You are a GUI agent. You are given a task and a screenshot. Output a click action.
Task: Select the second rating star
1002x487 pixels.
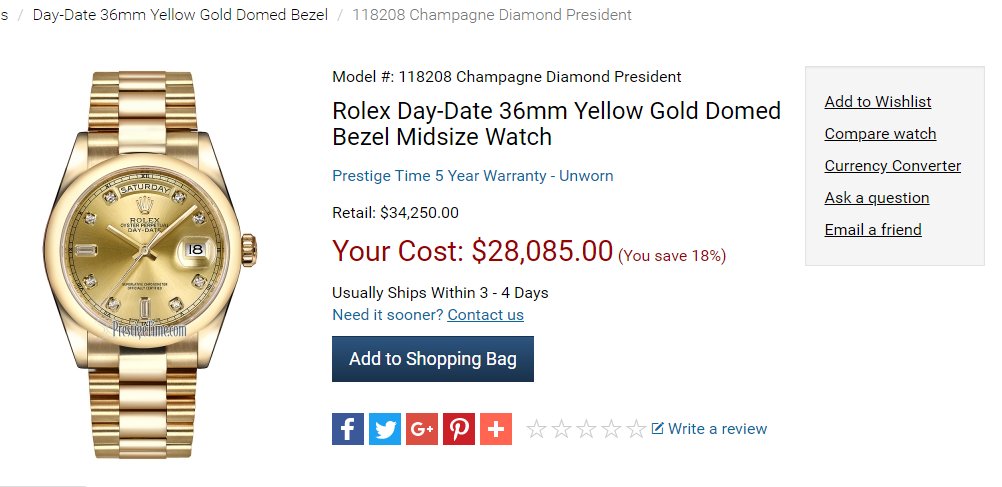pos(561,429)
